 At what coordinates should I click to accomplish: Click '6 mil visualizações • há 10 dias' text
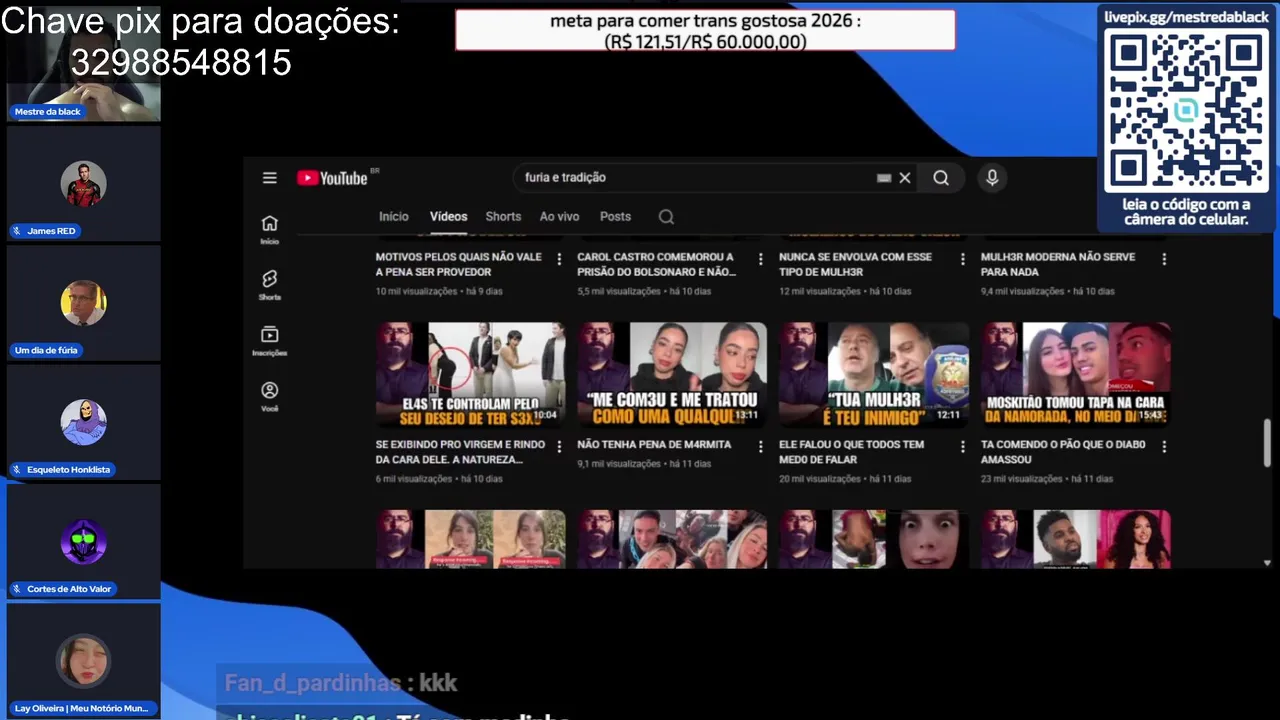pos(439,479)
